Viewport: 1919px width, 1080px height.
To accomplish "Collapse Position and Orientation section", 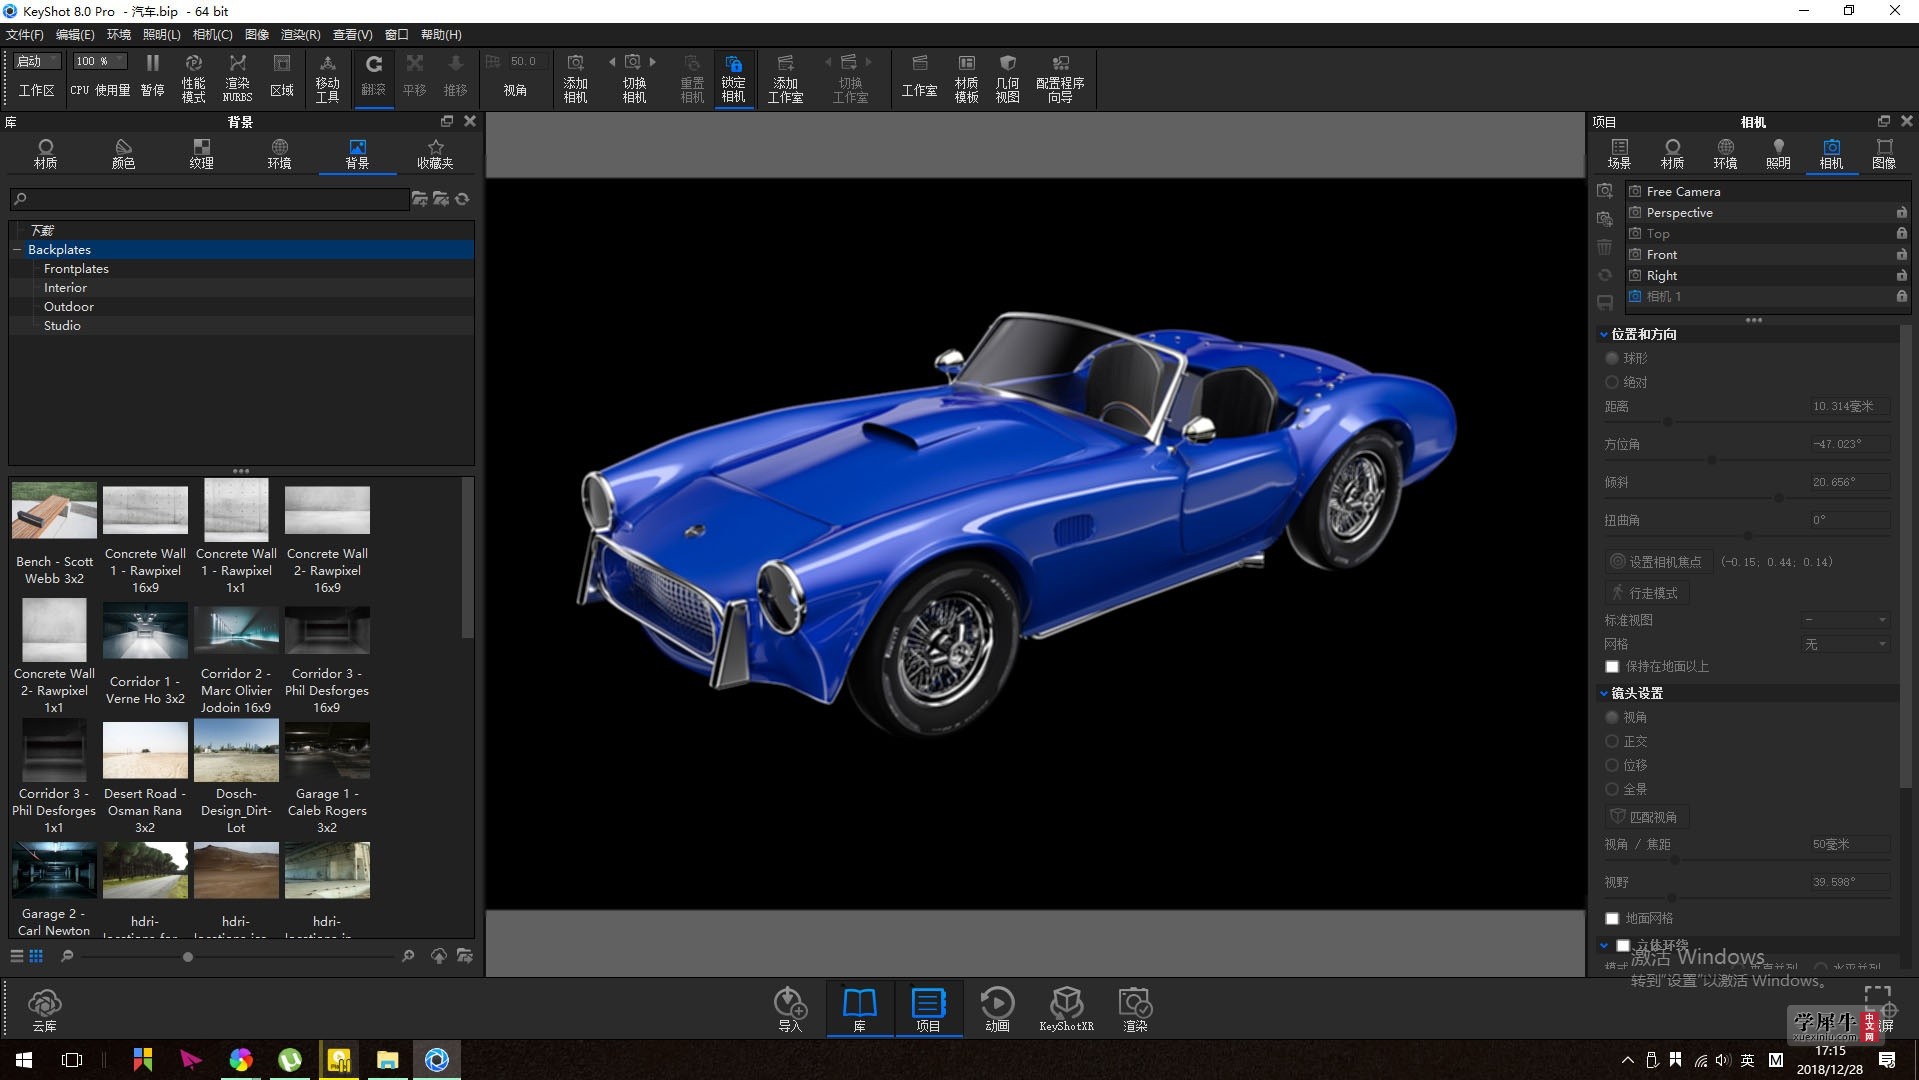I will click(1604, 334).
